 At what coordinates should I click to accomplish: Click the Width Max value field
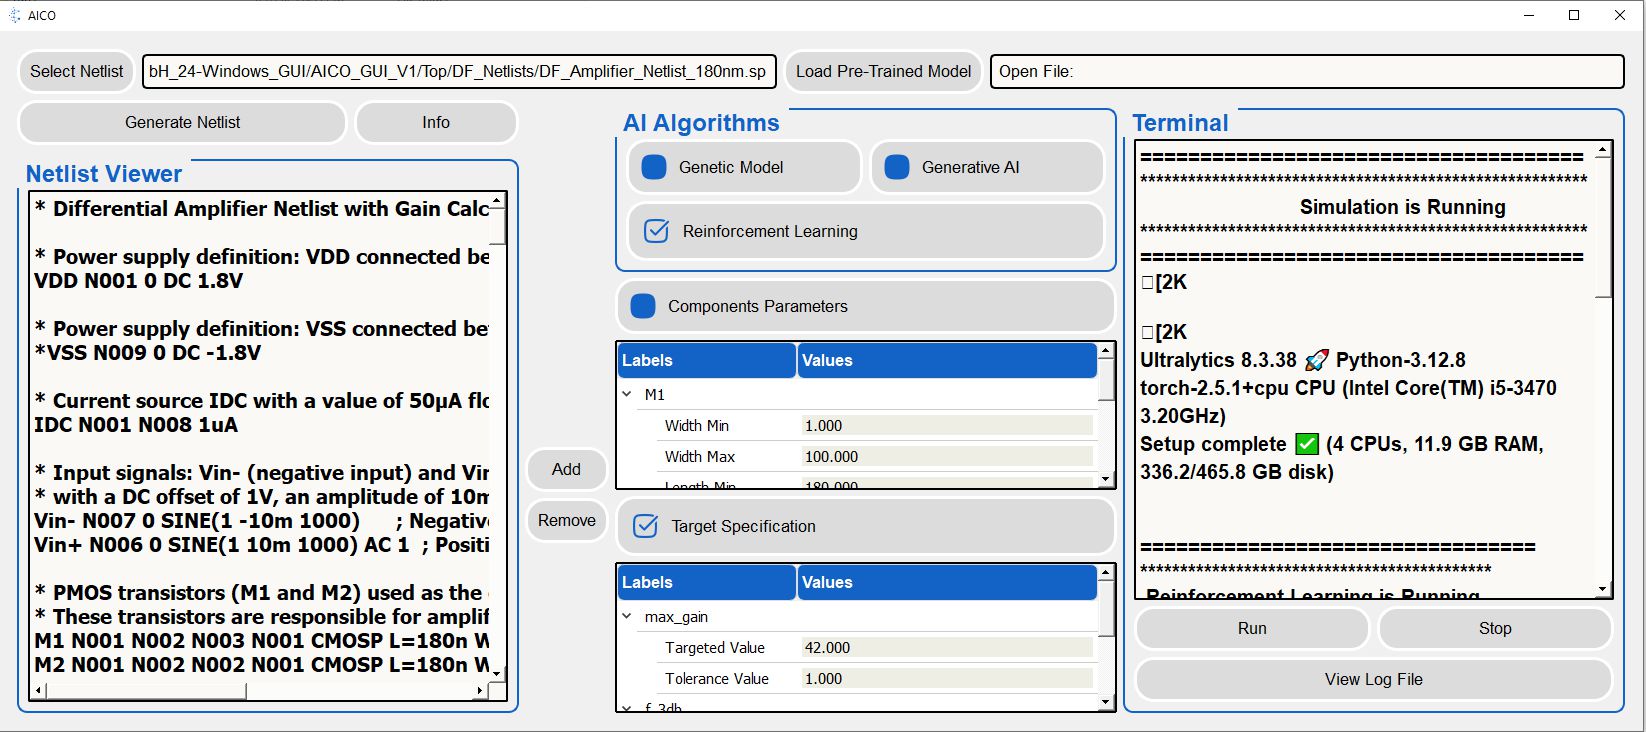[x=946, y=457]
